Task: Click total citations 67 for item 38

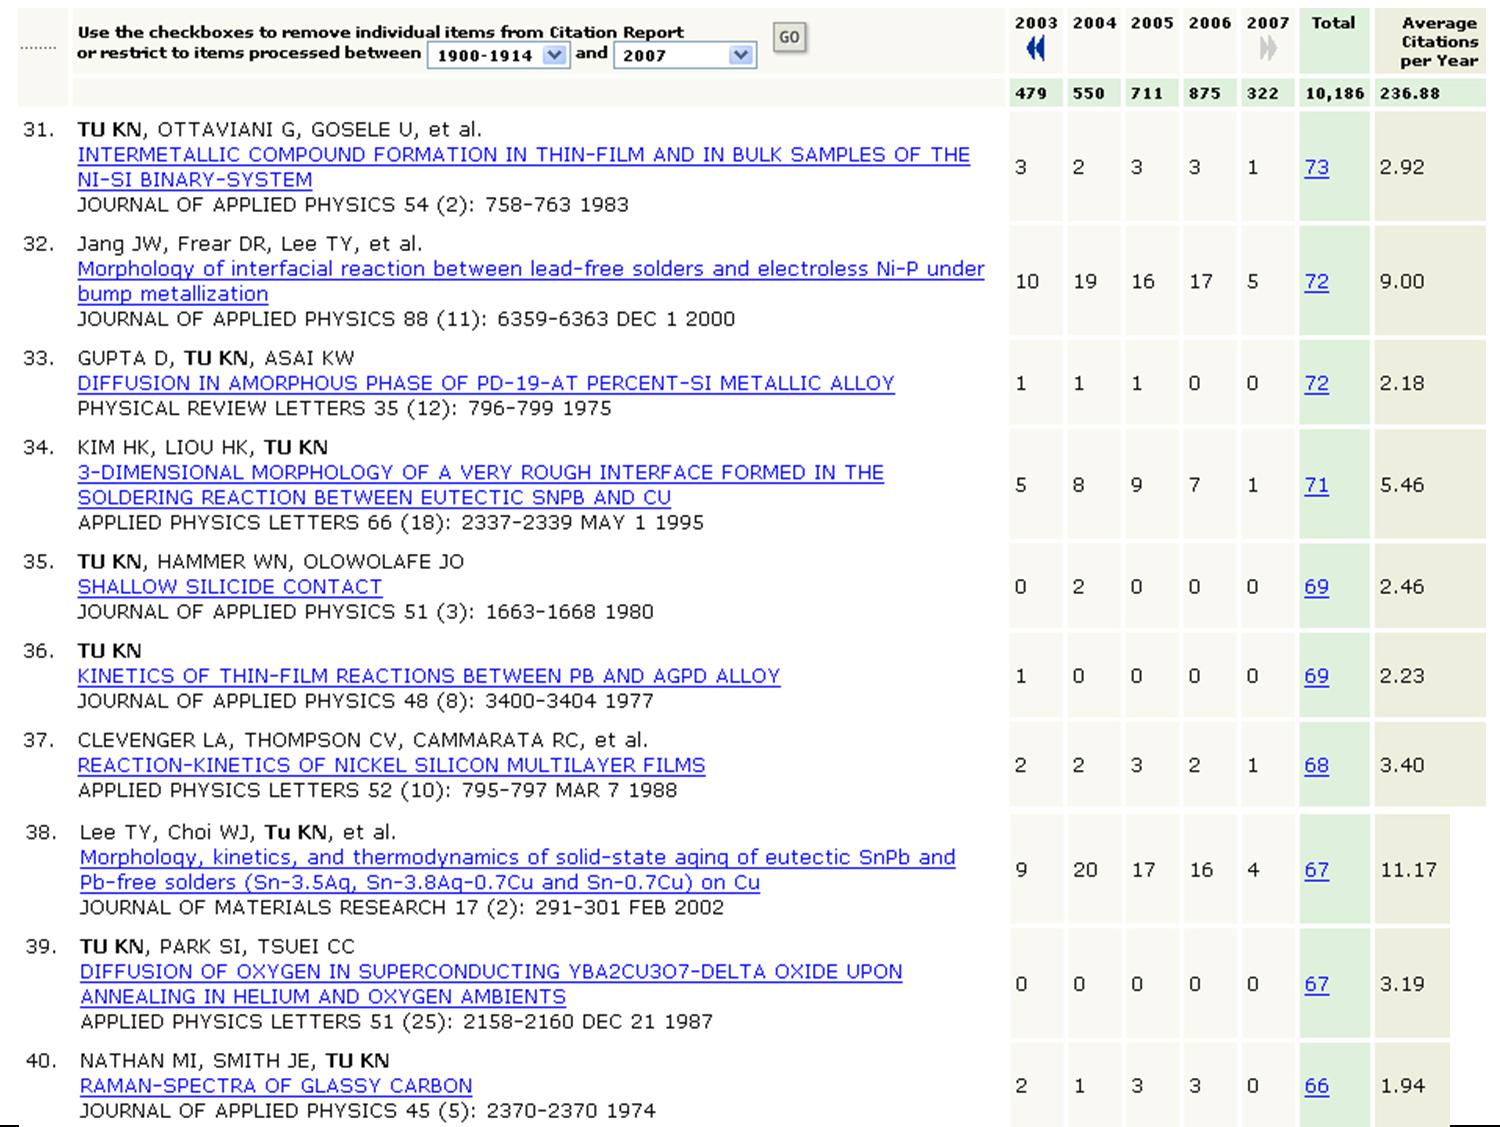Action: click(1316, 870)
